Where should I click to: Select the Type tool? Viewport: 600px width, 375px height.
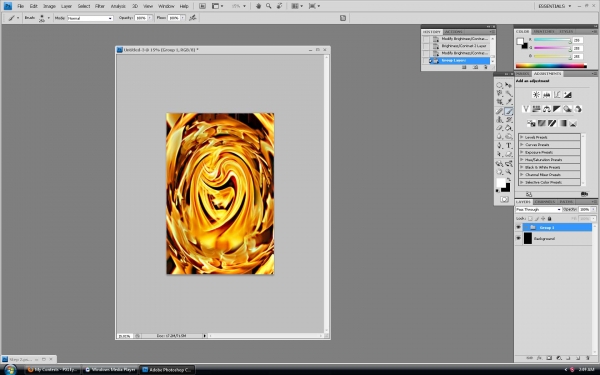click(x=509, y=146)
